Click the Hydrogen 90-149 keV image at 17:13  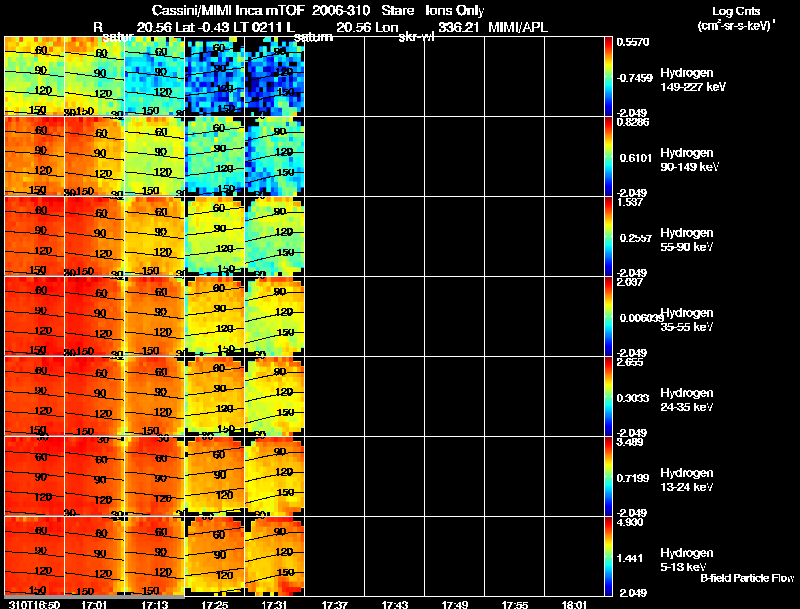coord(155,156)
